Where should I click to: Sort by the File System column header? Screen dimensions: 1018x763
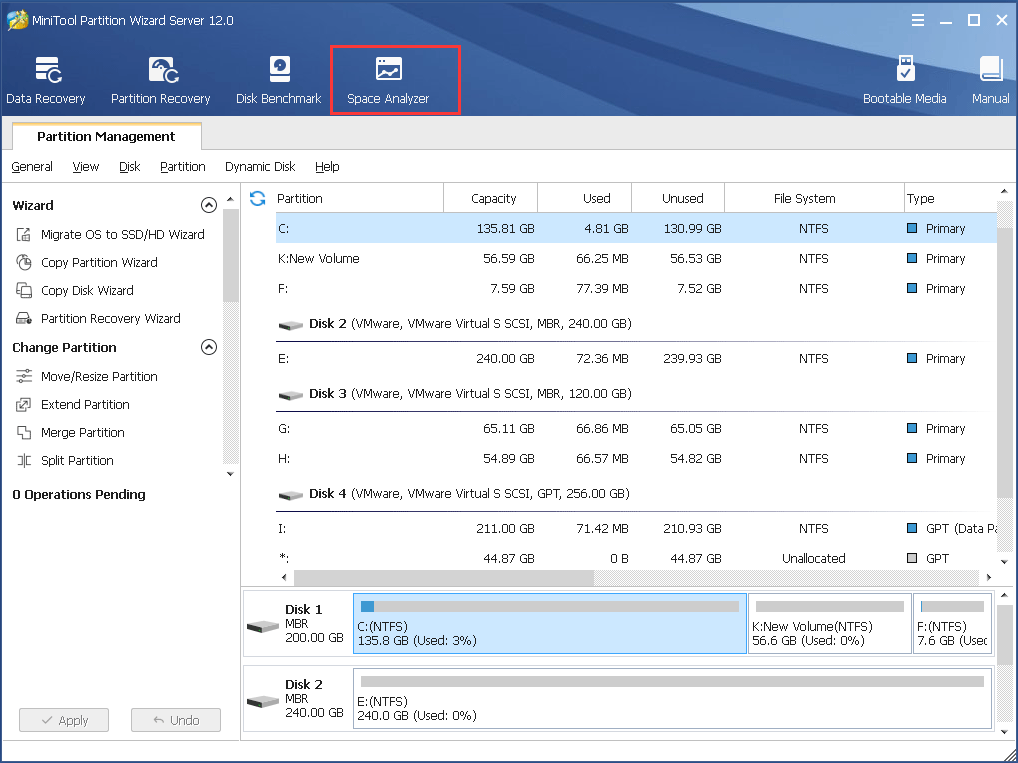[814, 199]
